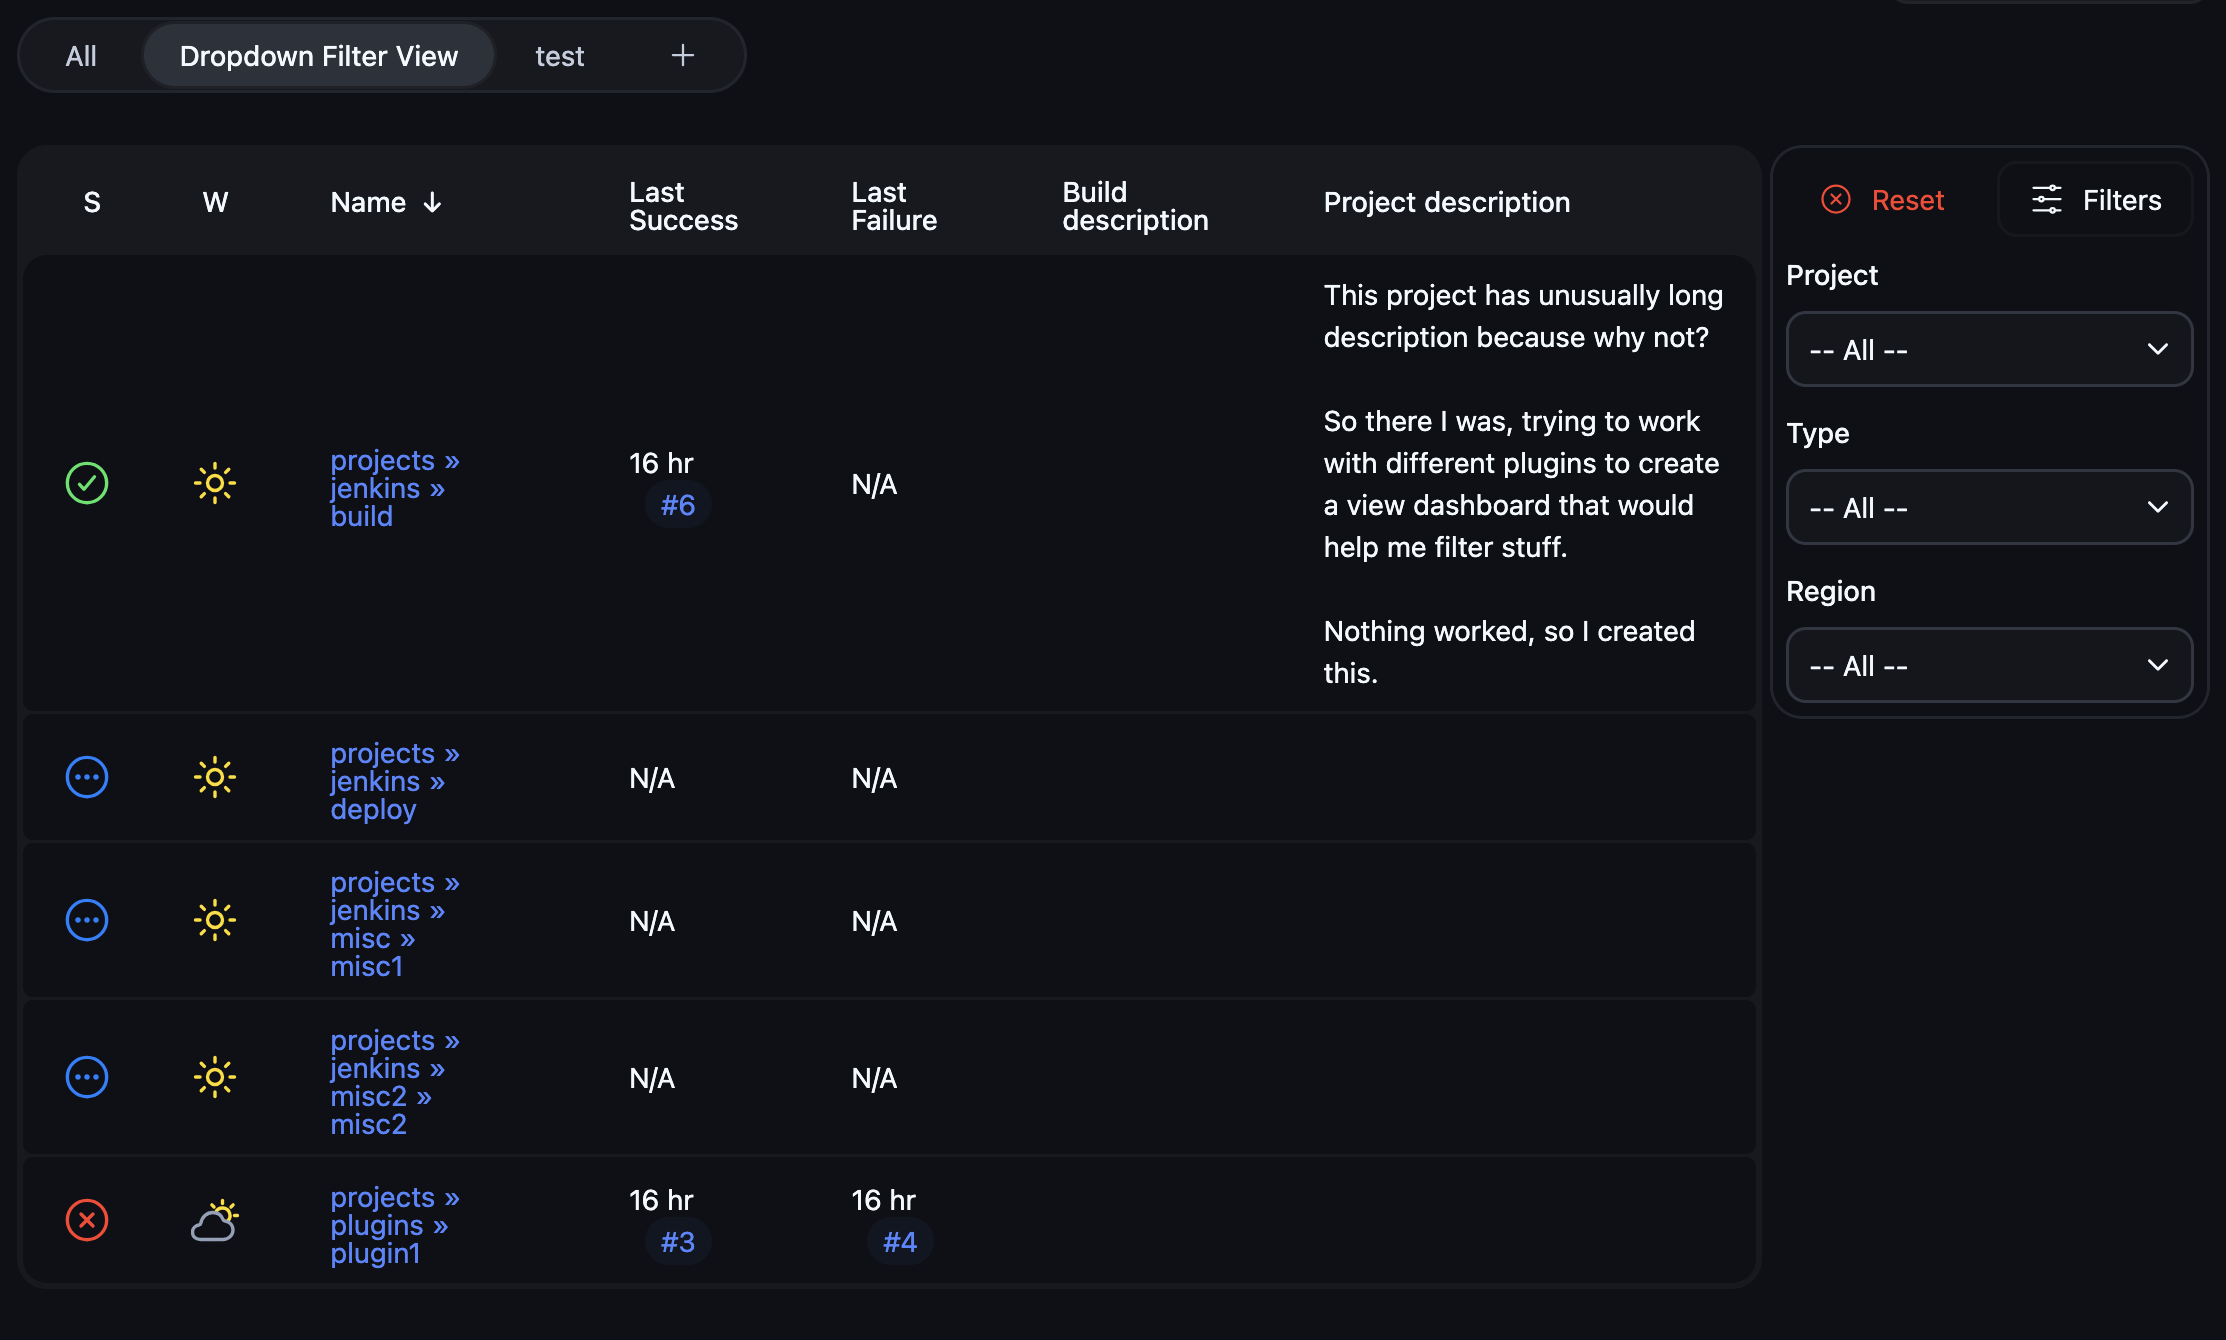Open the Region filter dropdown

pos(1988,665)
